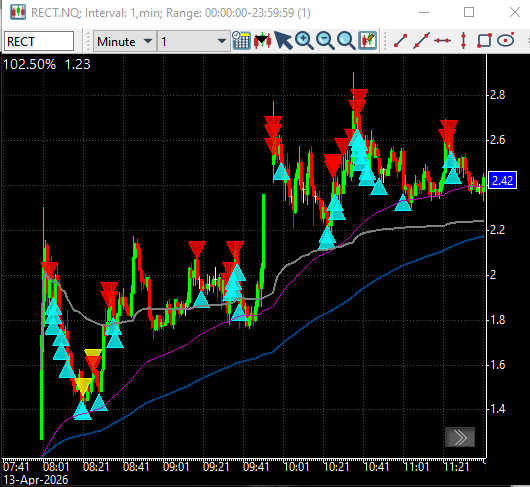This screenshot has width=530, height=487.
Task: Click the 09:21 time axis label
Action: point(216,467)
